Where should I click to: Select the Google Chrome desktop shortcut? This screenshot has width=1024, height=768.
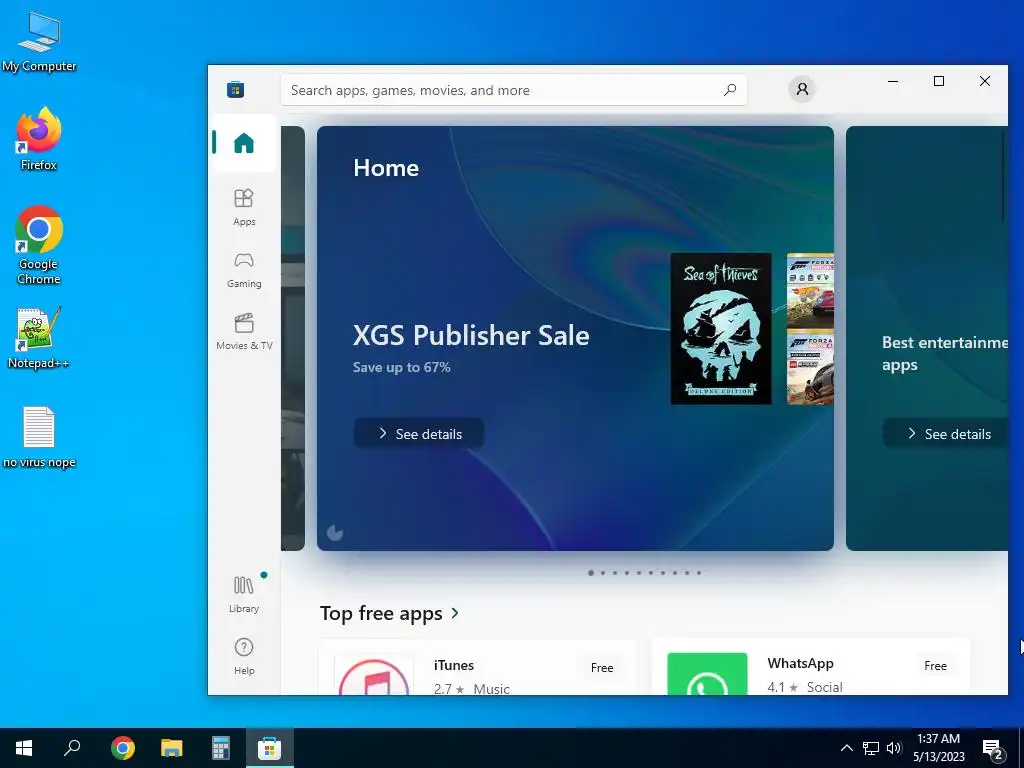pos(39,246)
